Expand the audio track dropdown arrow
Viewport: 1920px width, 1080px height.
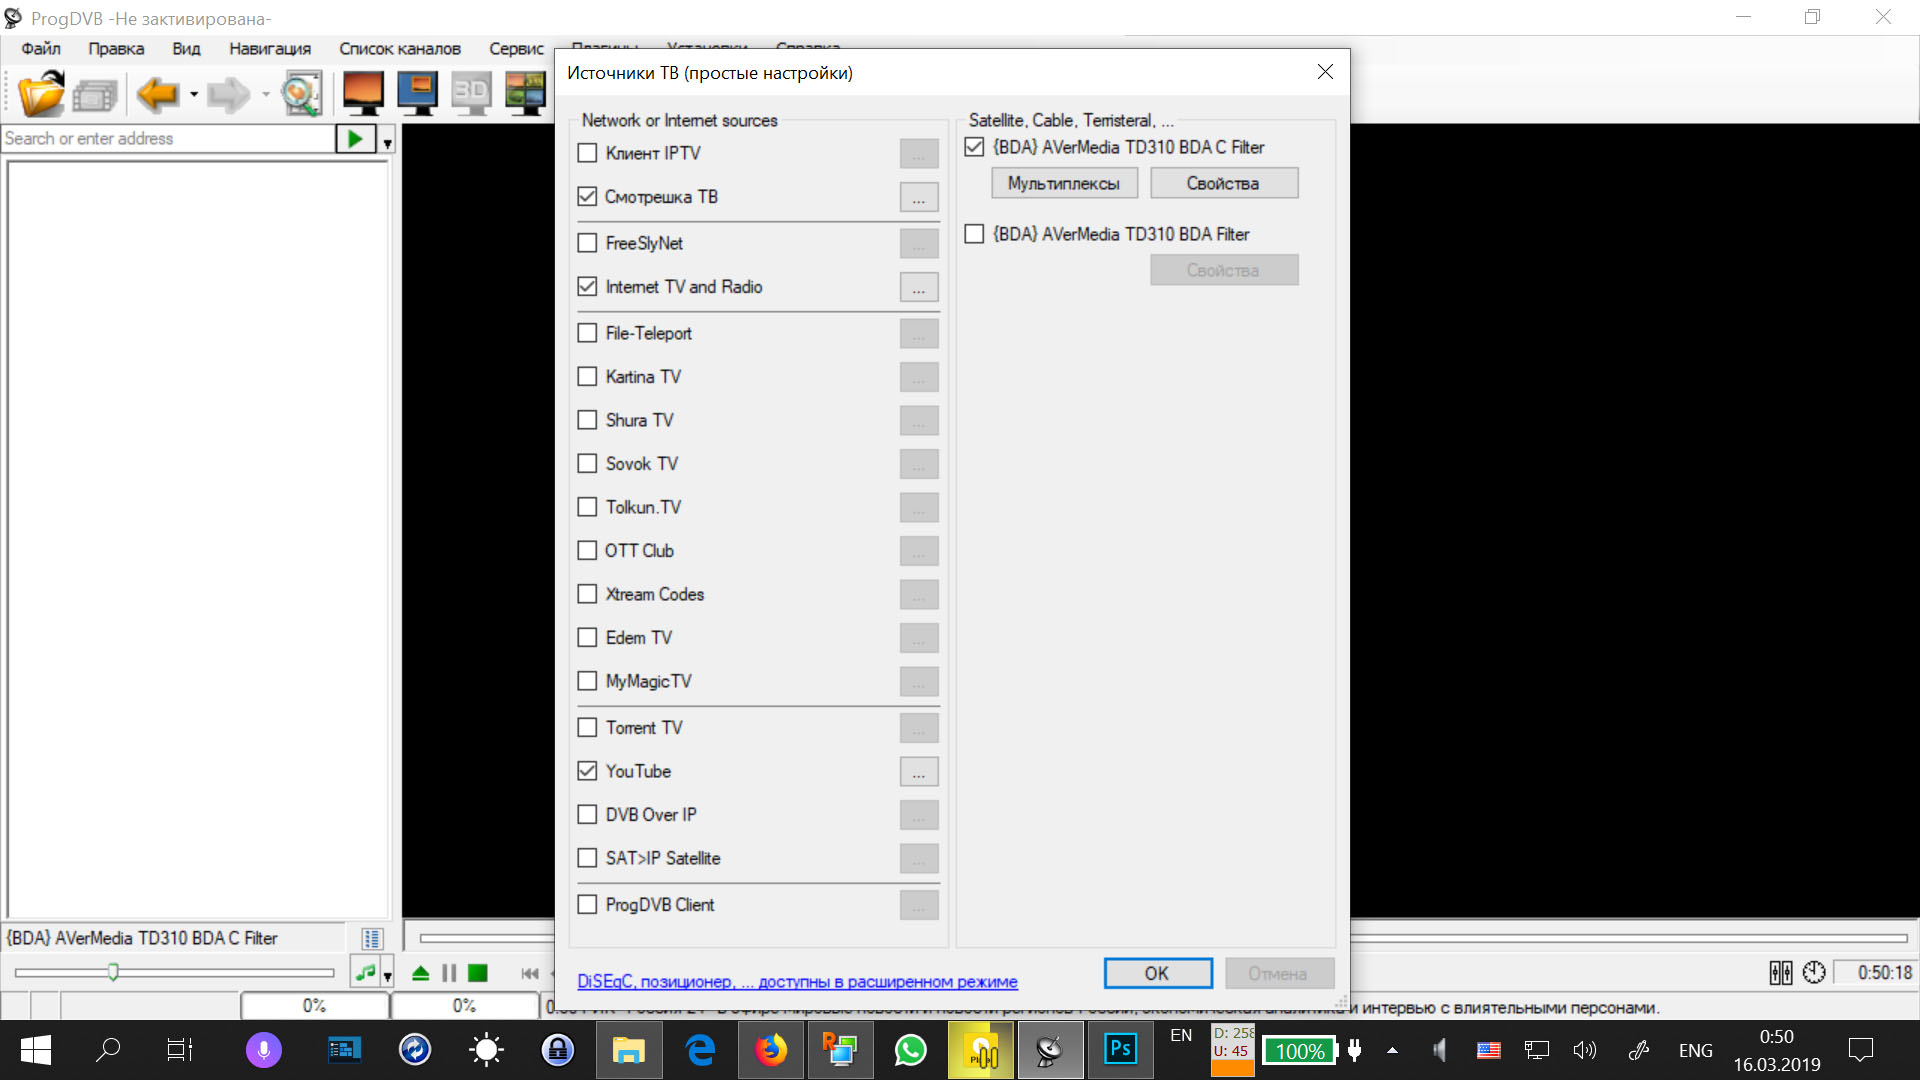coord(387,975)
